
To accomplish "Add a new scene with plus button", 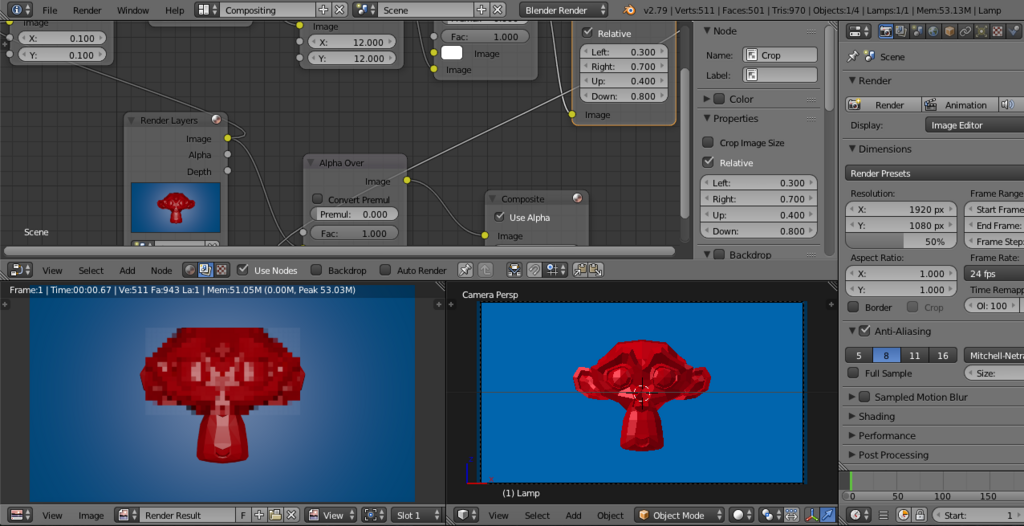I will [x=481, y=10].
